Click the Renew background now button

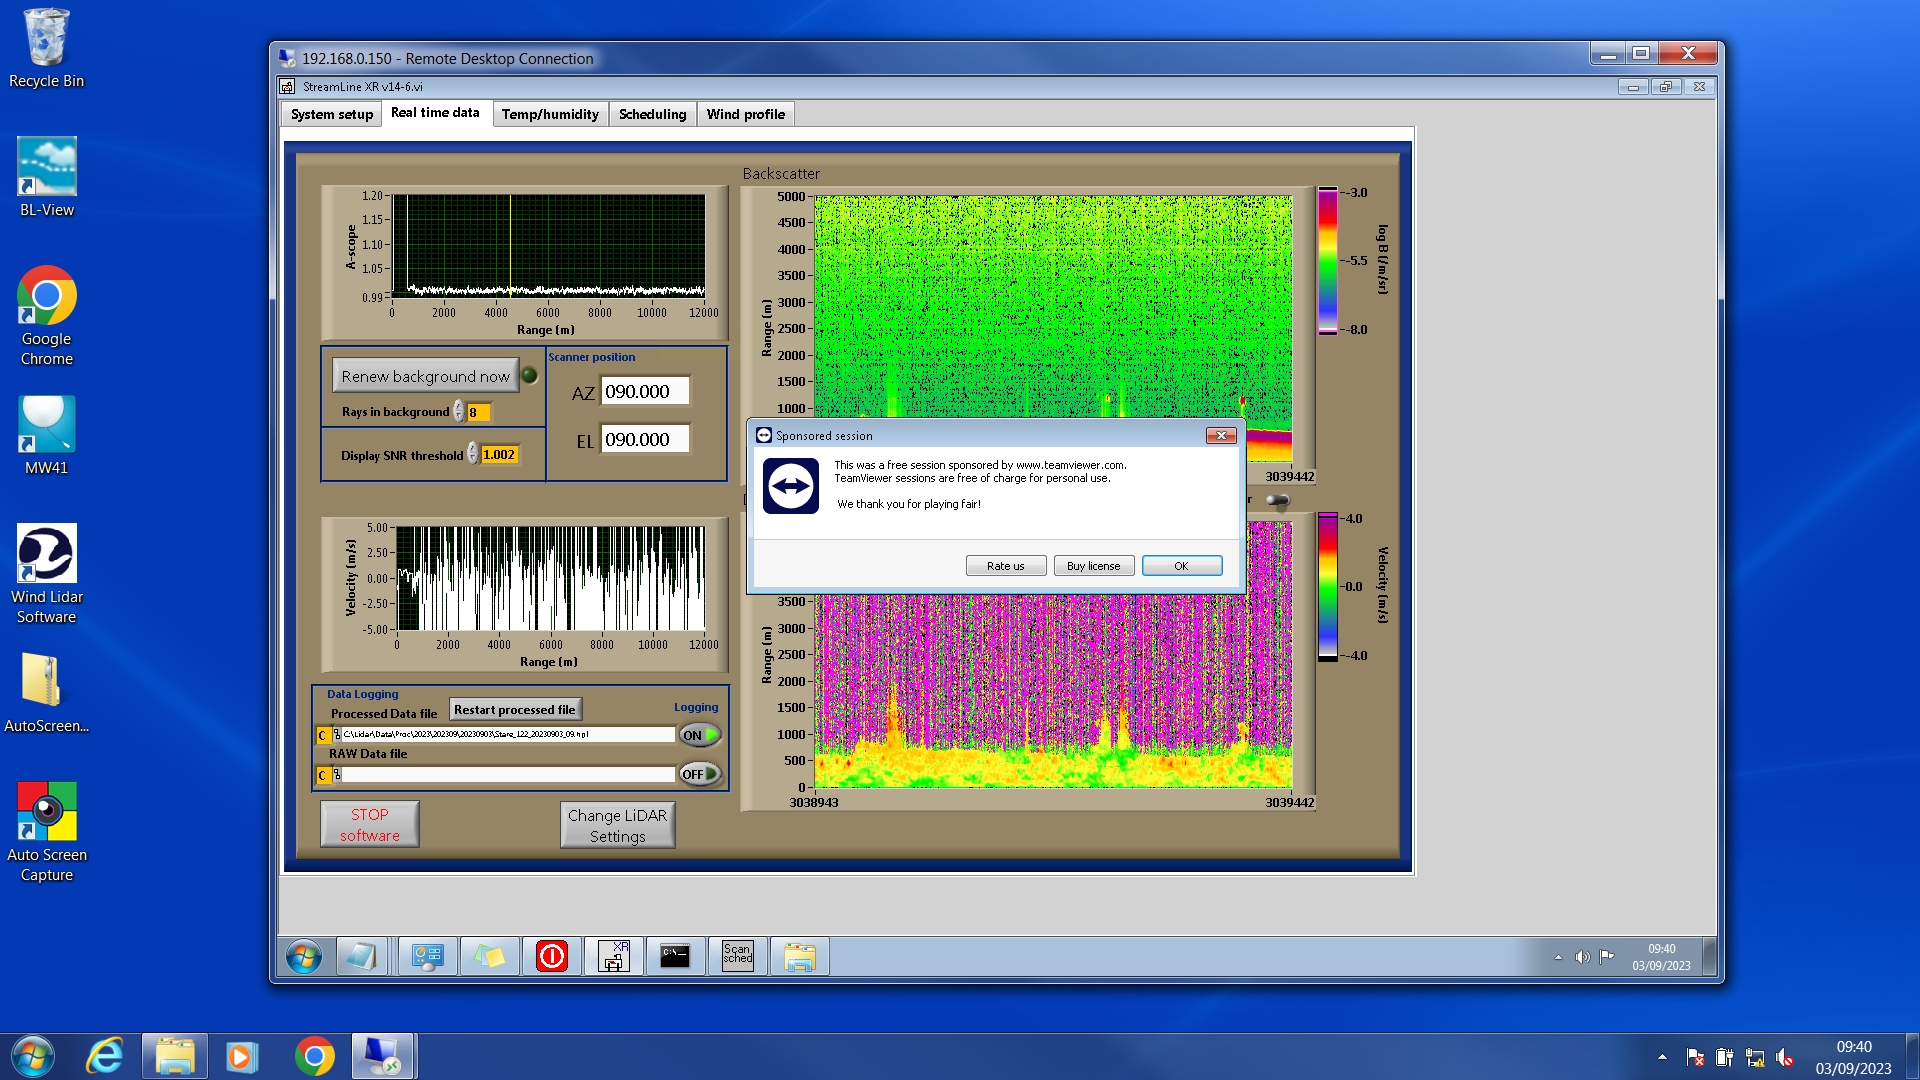[425, 376]
